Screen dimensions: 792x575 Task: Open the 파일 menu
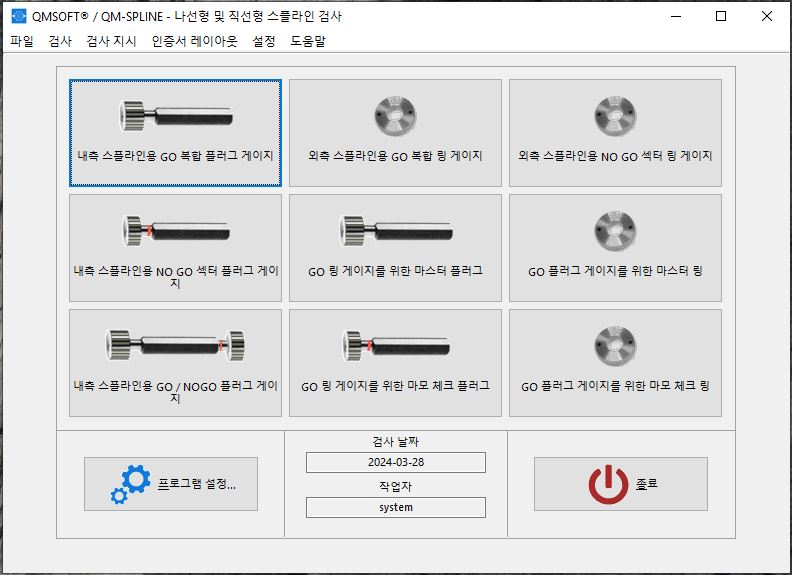point(22,41)
